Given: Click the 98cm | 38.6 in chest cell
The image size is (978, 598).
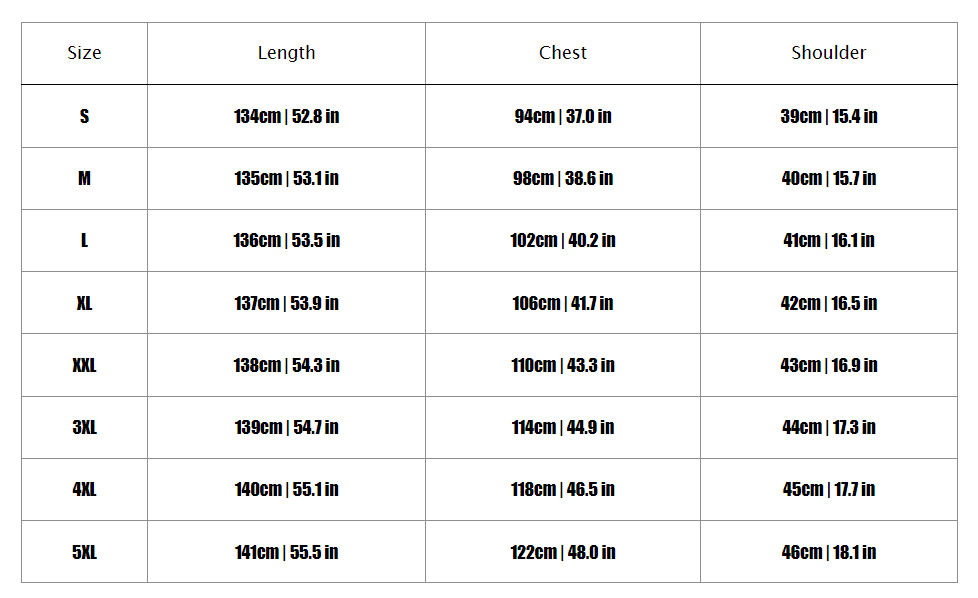Looking at the screenshot, I should pos(563,178).
